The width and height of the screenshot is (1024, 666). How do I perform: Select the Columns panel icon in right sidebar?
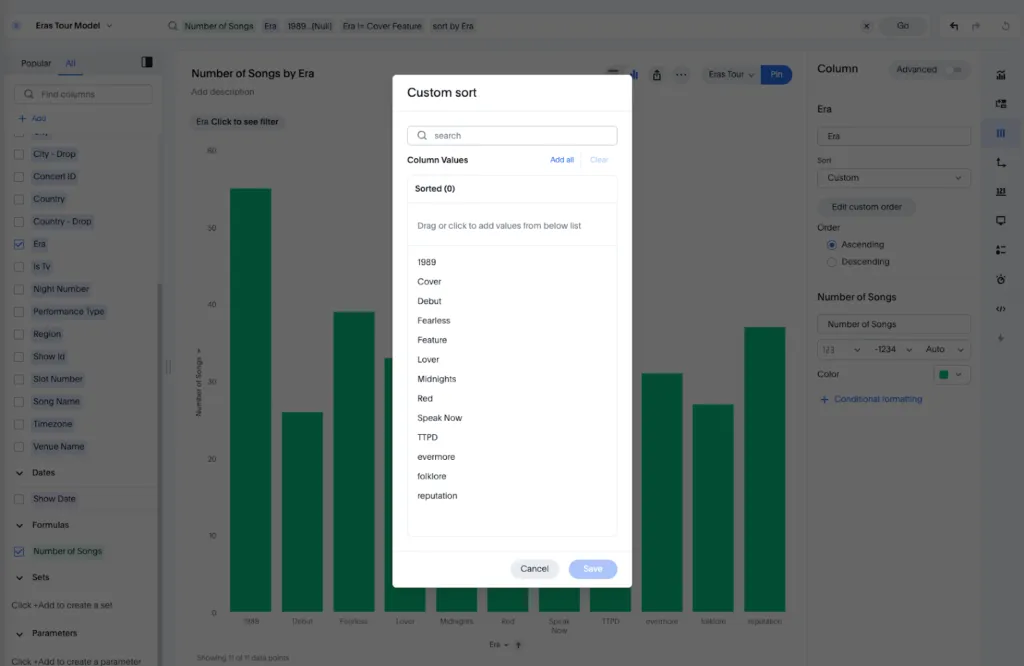pos(1001,131)
